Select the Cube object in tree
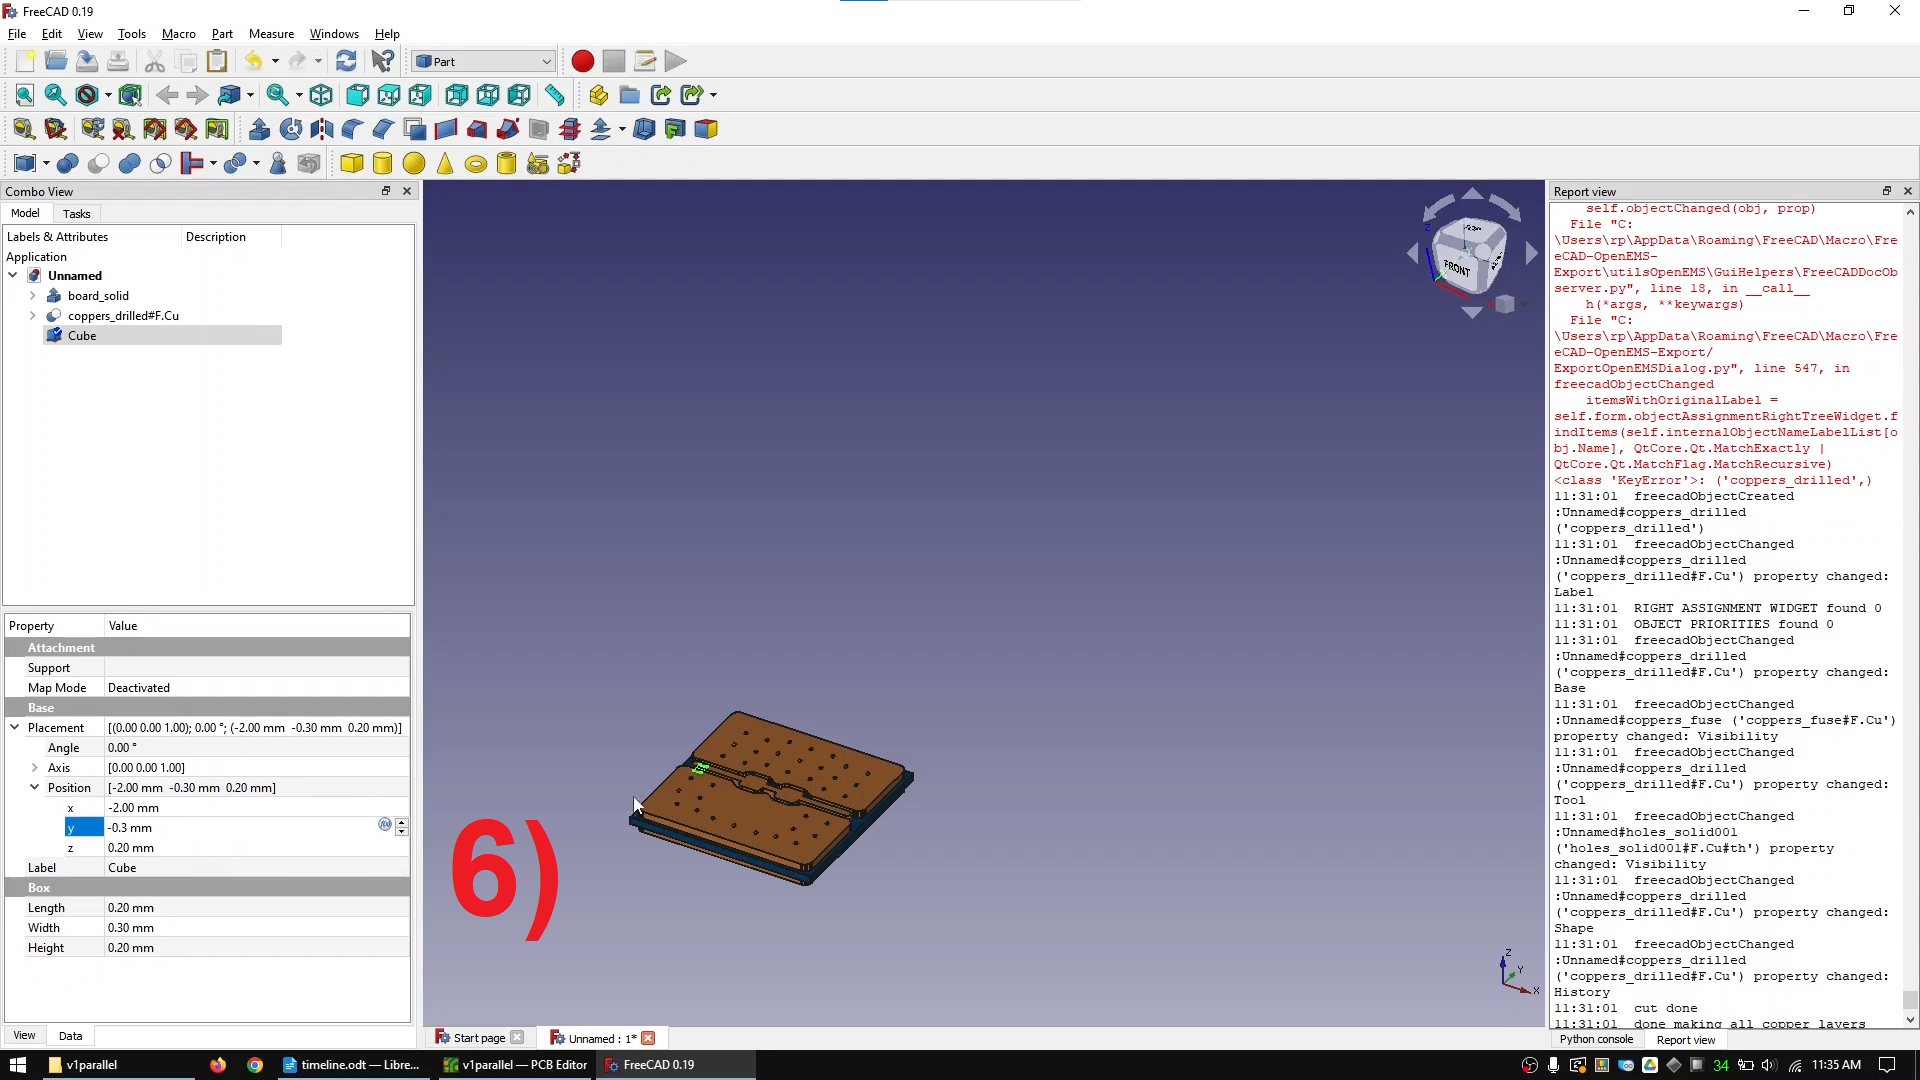 coord(82,336)
